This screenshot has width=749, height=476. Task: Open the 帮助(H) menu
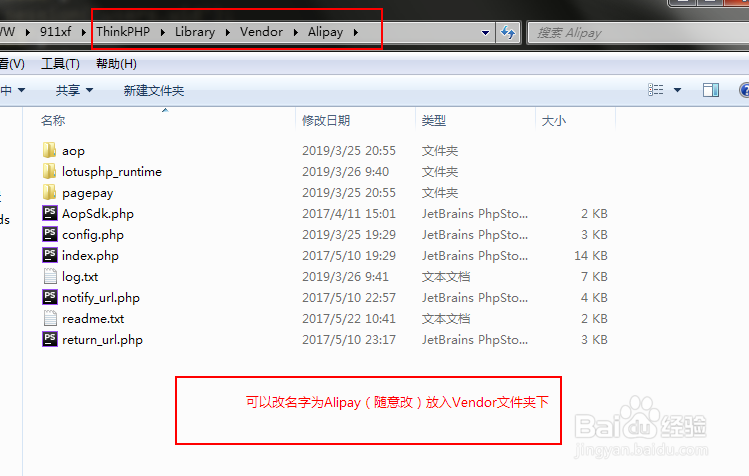116,64
